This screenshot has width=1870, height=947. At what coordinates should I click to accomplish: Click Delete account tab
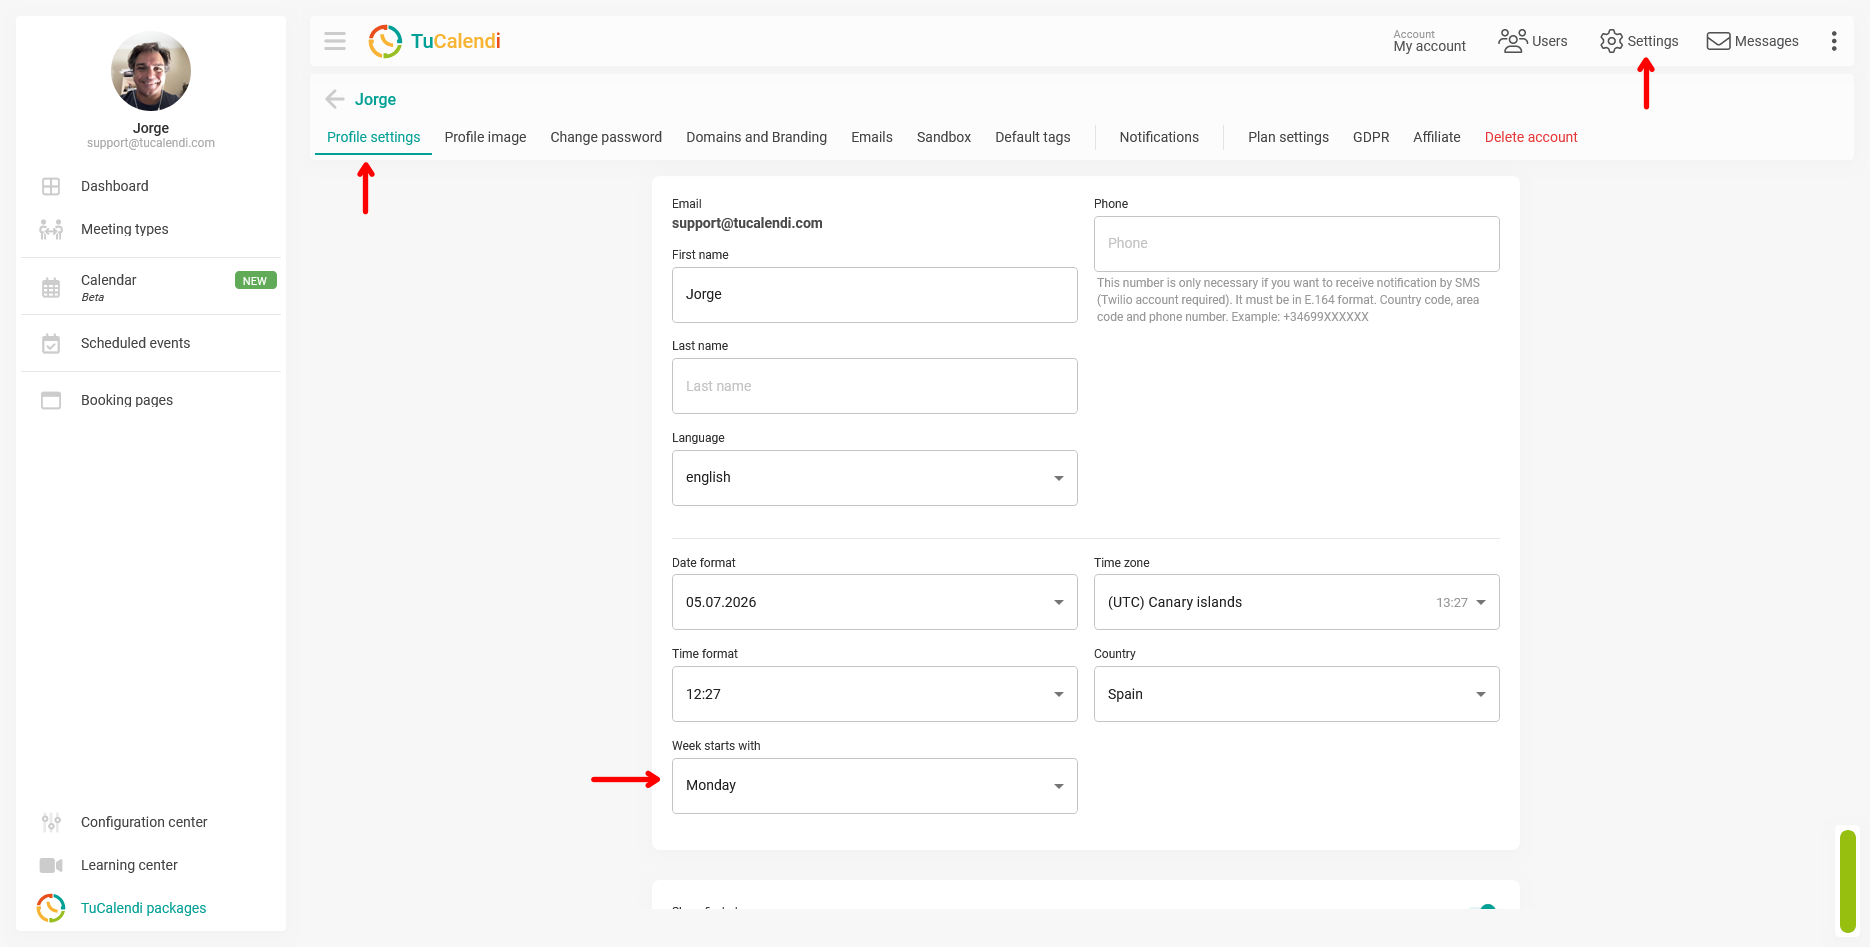tap(1531, 137)
